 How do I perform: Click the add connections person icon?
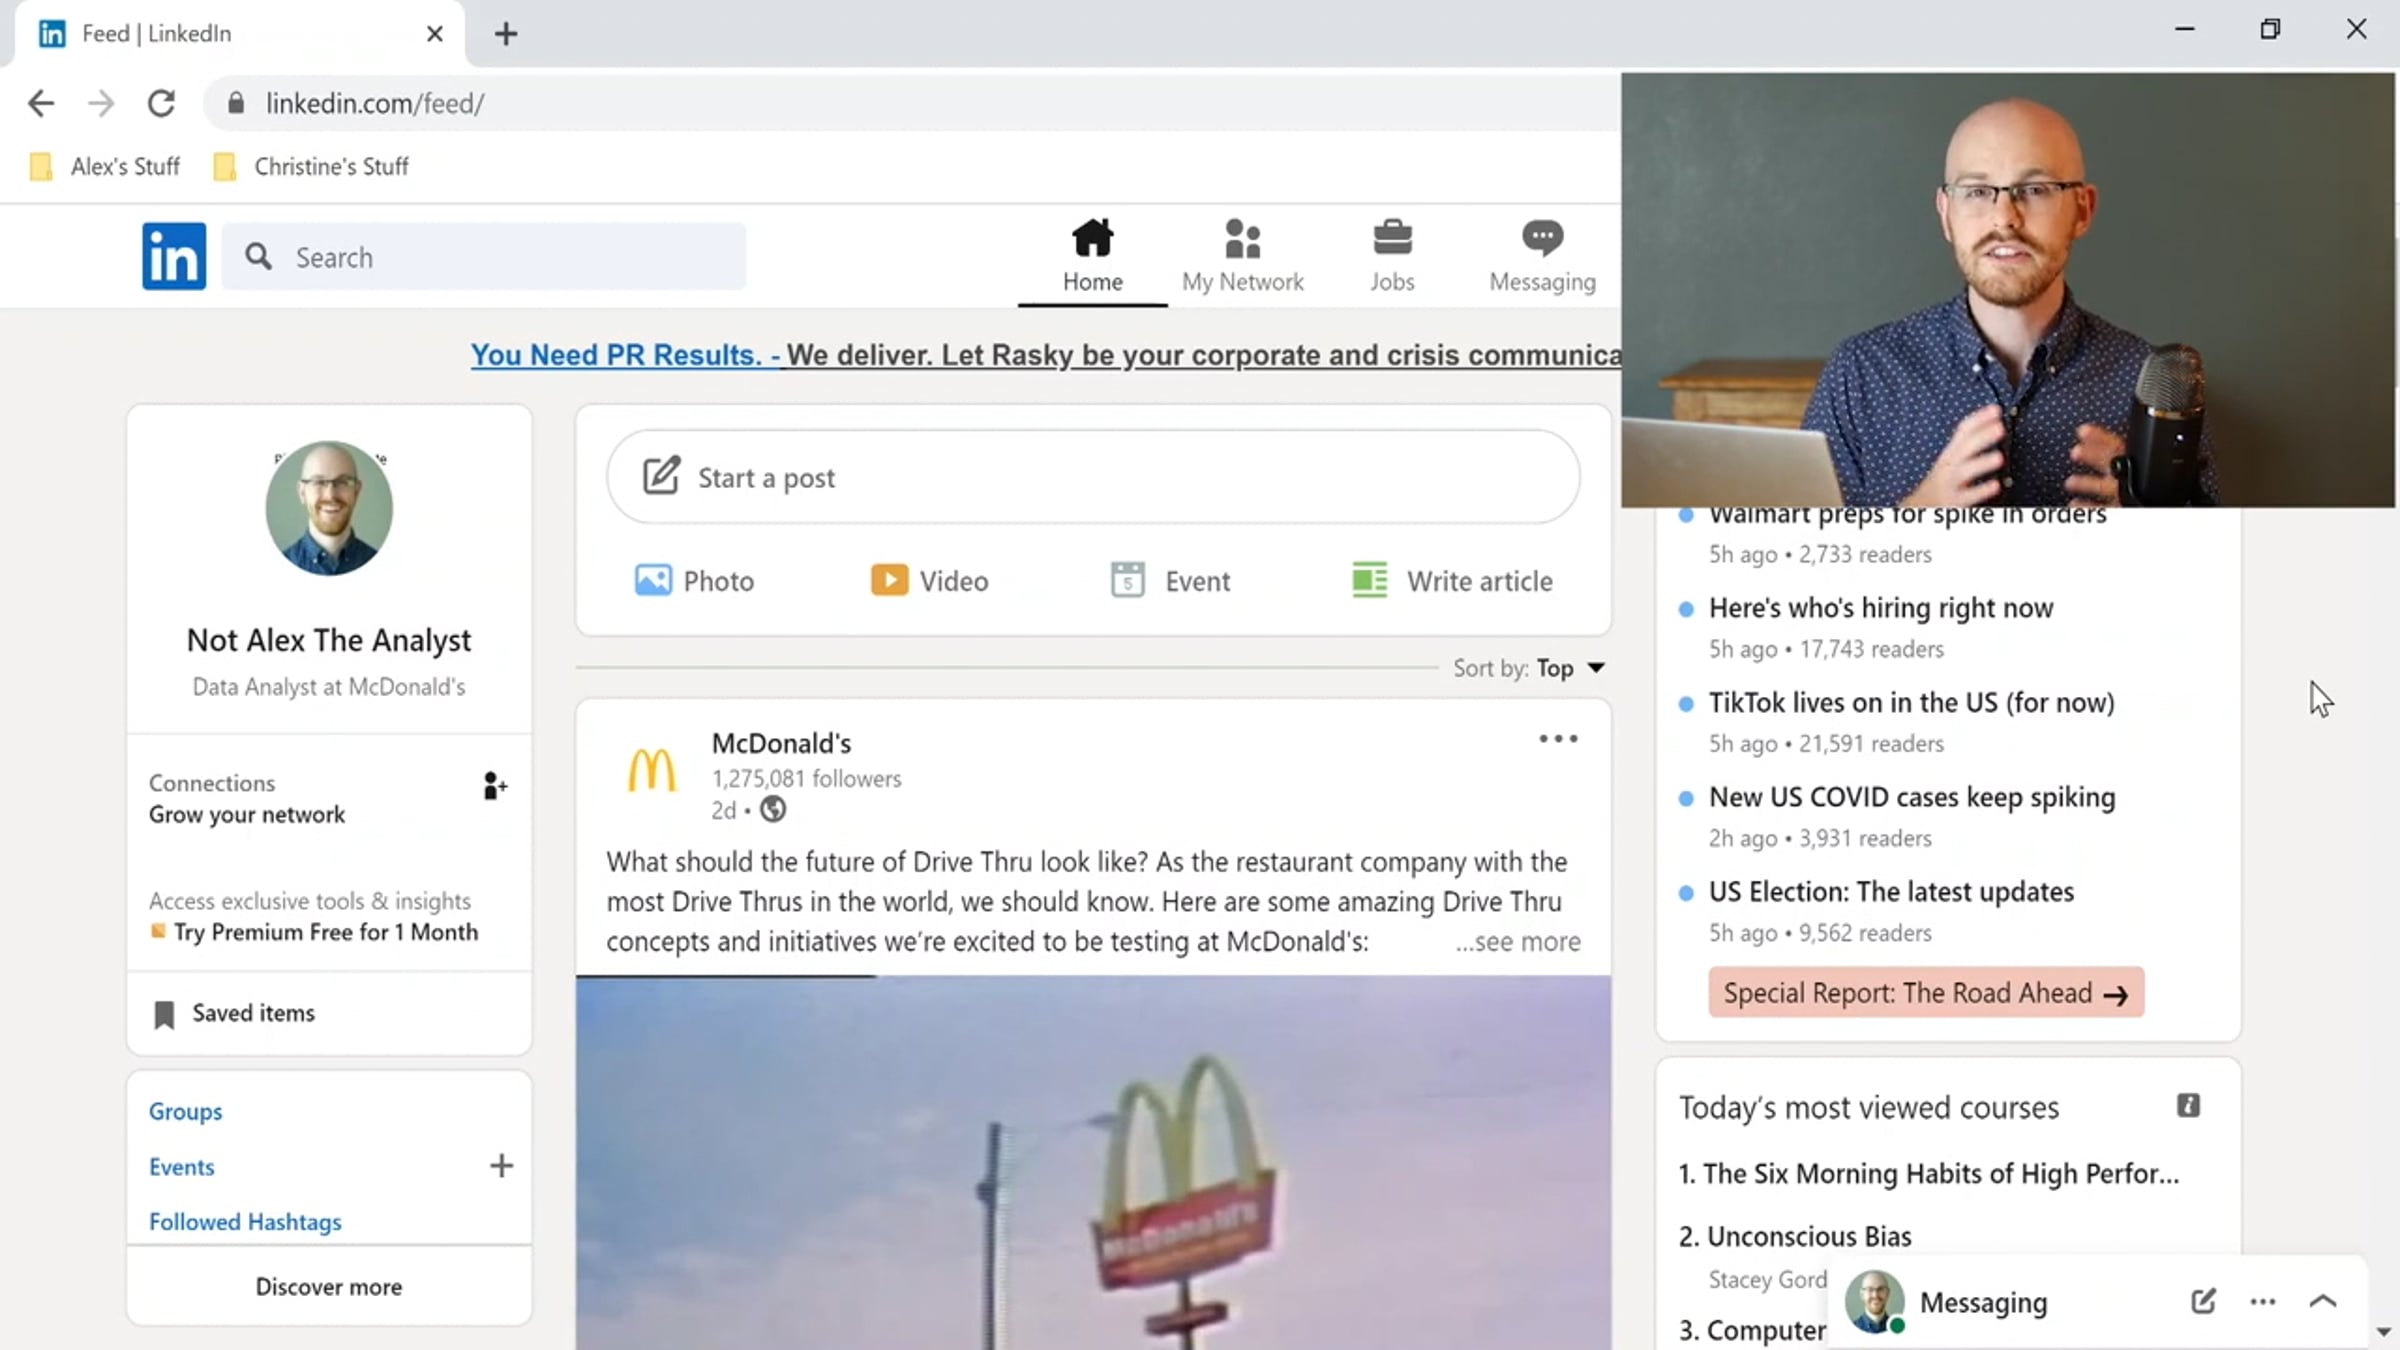[494, 786]
